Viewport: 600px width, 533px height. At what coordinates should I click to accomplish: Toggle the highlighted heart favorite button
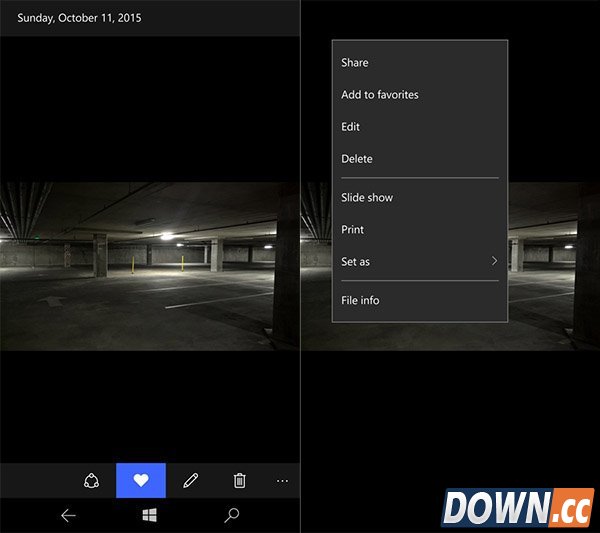(x=141, y=481)
